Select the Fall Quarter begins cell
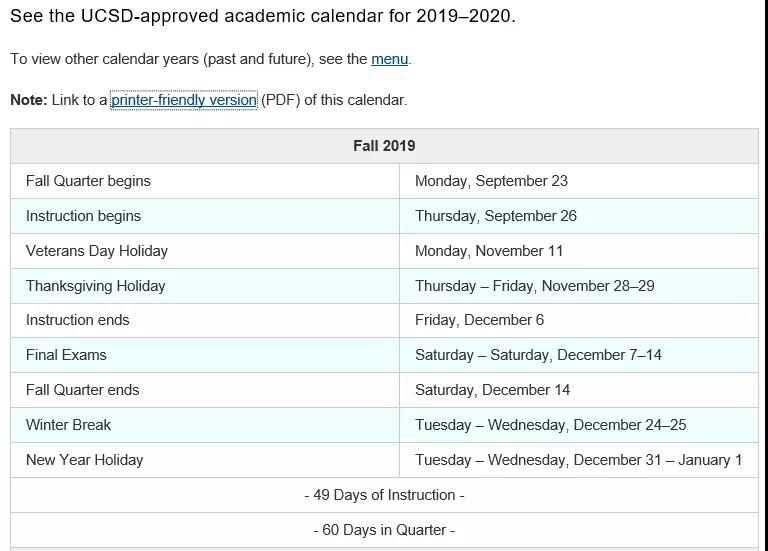The height and width of the screenshot is (551, 768). click(x=205, y=181)
